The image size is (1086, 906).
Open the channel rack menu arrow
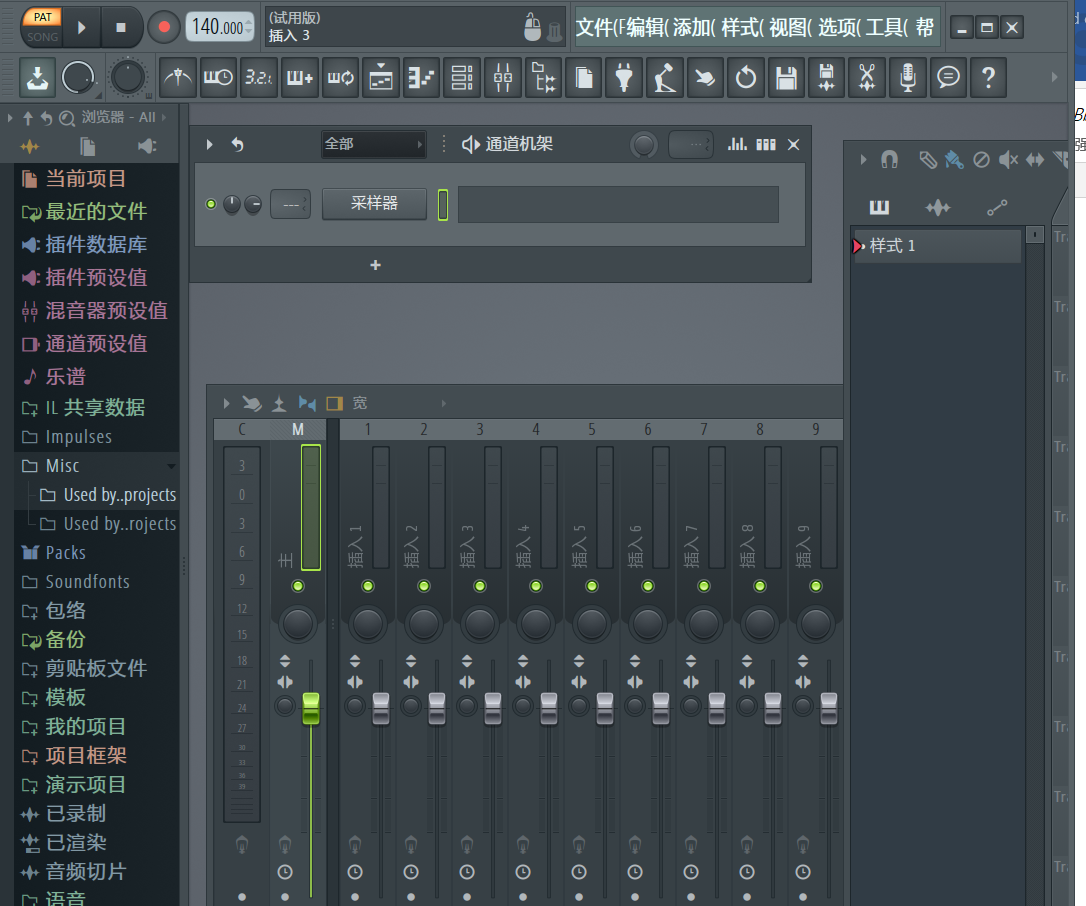click(209, 144)
